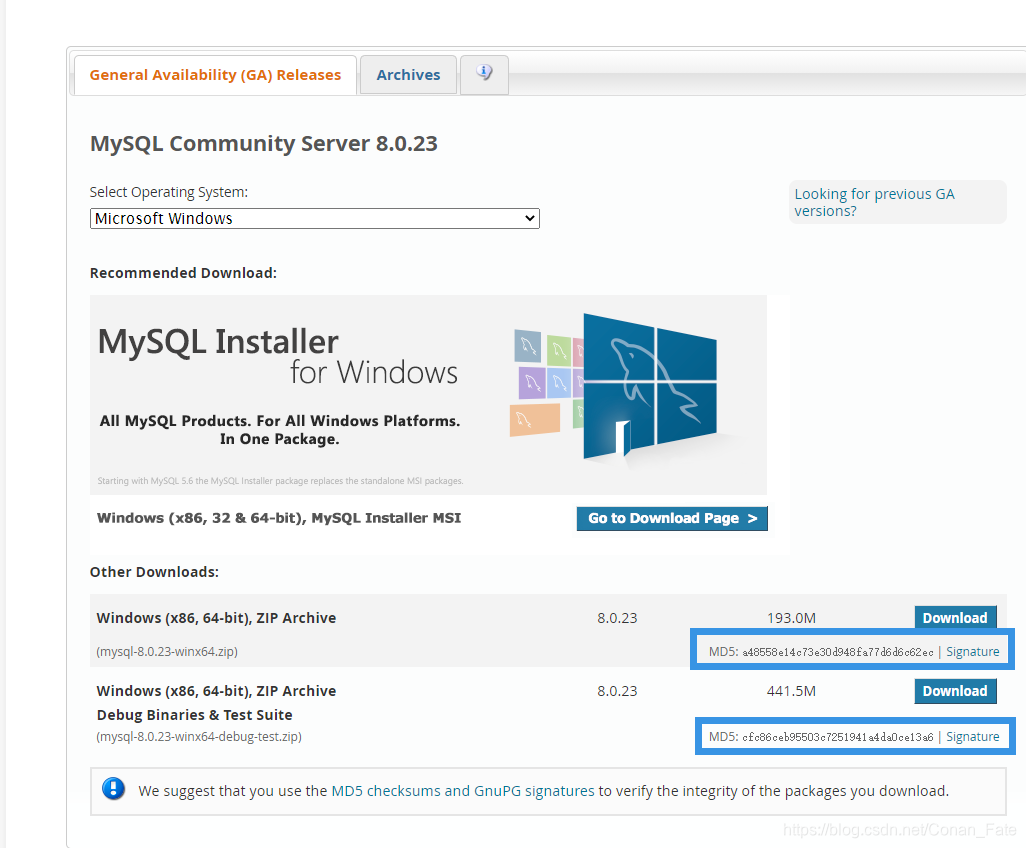Click the blue exclamation notice icon
Image resolution: width=1026 pixels, height=848 pixels.
click(113, 789)
